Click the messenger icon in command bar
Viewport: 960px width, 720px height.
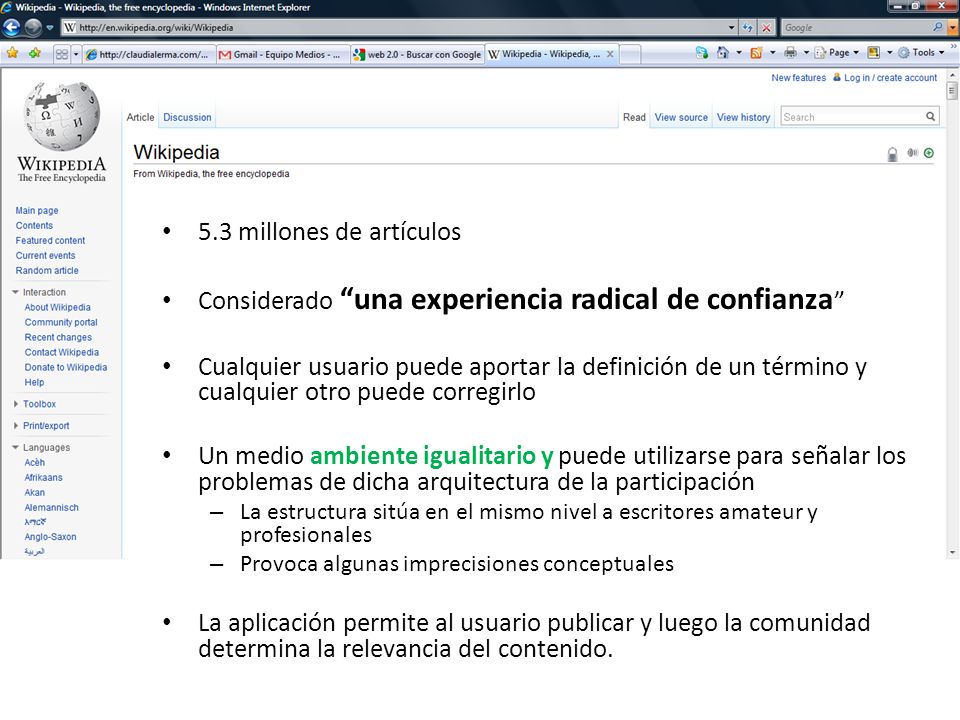(702, 53)
